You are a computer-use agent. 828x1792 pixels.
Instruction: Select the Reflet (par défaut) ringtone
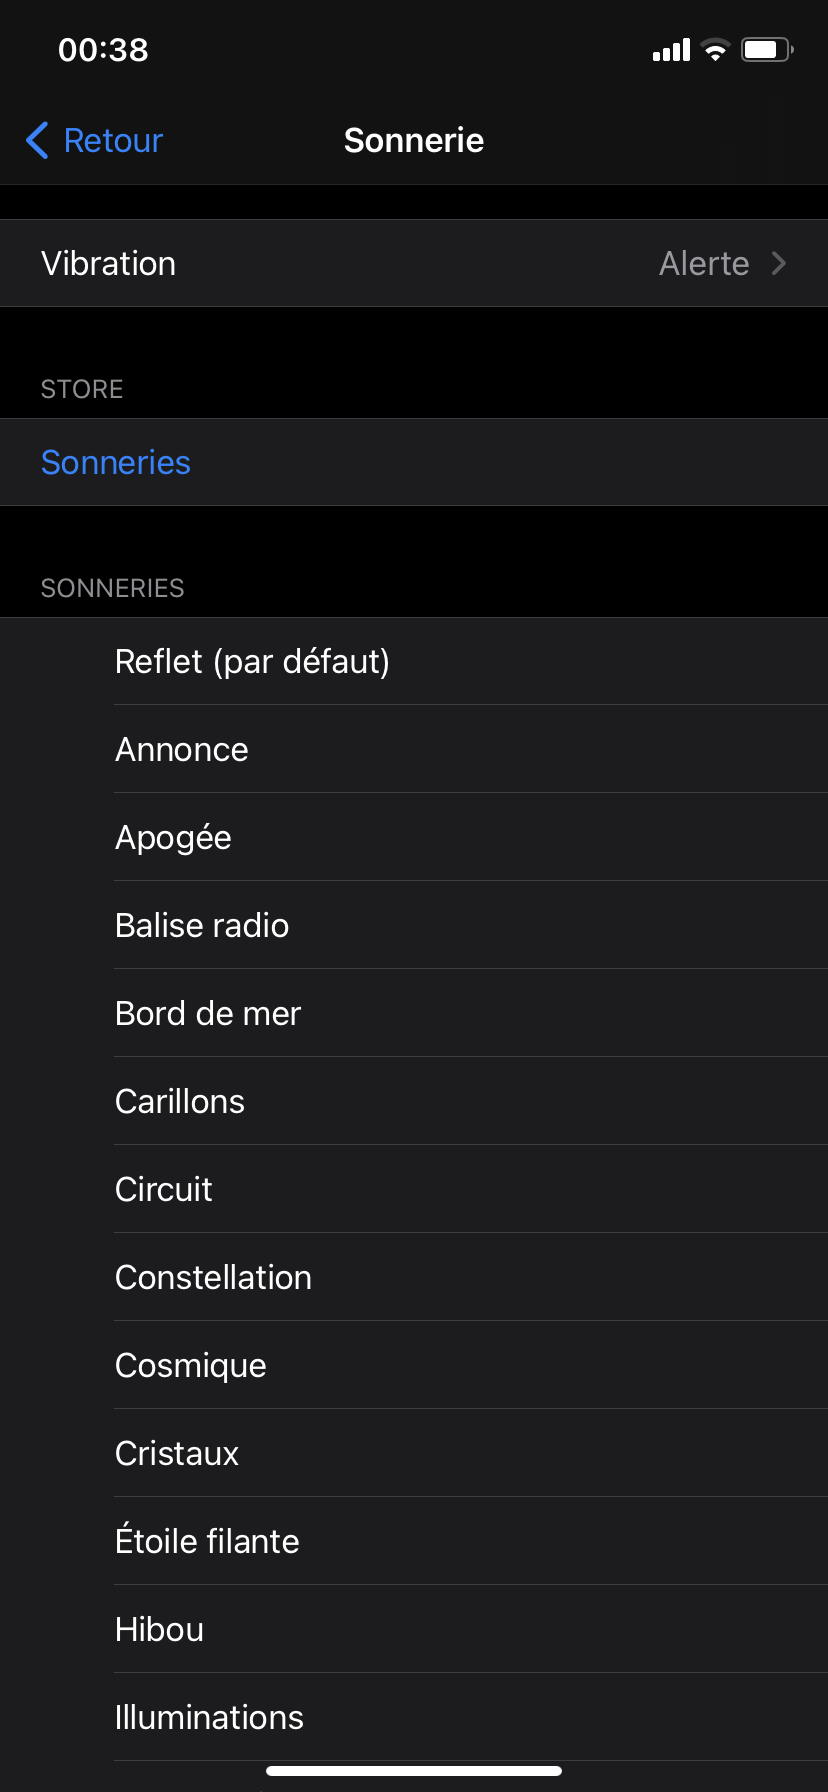pyautogui.click(x=252, y=662)
